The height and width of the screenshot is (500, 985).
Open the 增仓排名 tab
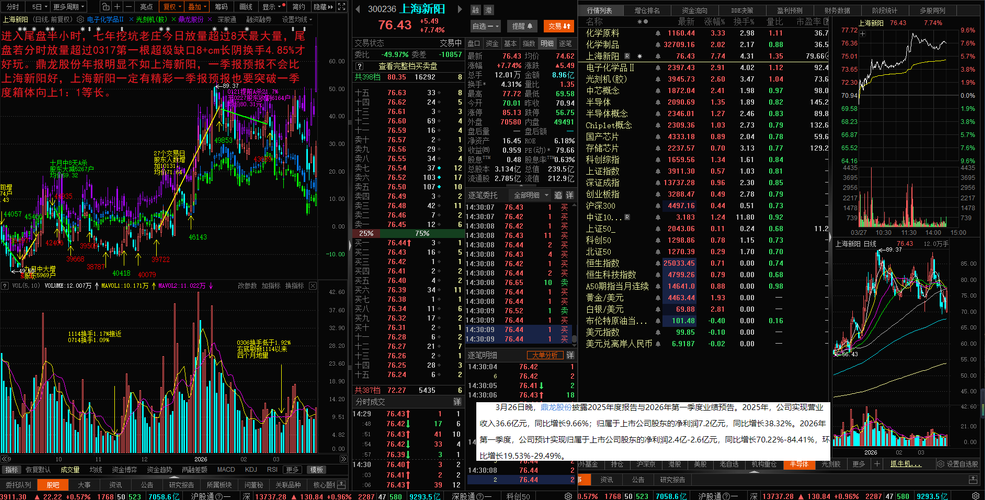coord(647,11)
